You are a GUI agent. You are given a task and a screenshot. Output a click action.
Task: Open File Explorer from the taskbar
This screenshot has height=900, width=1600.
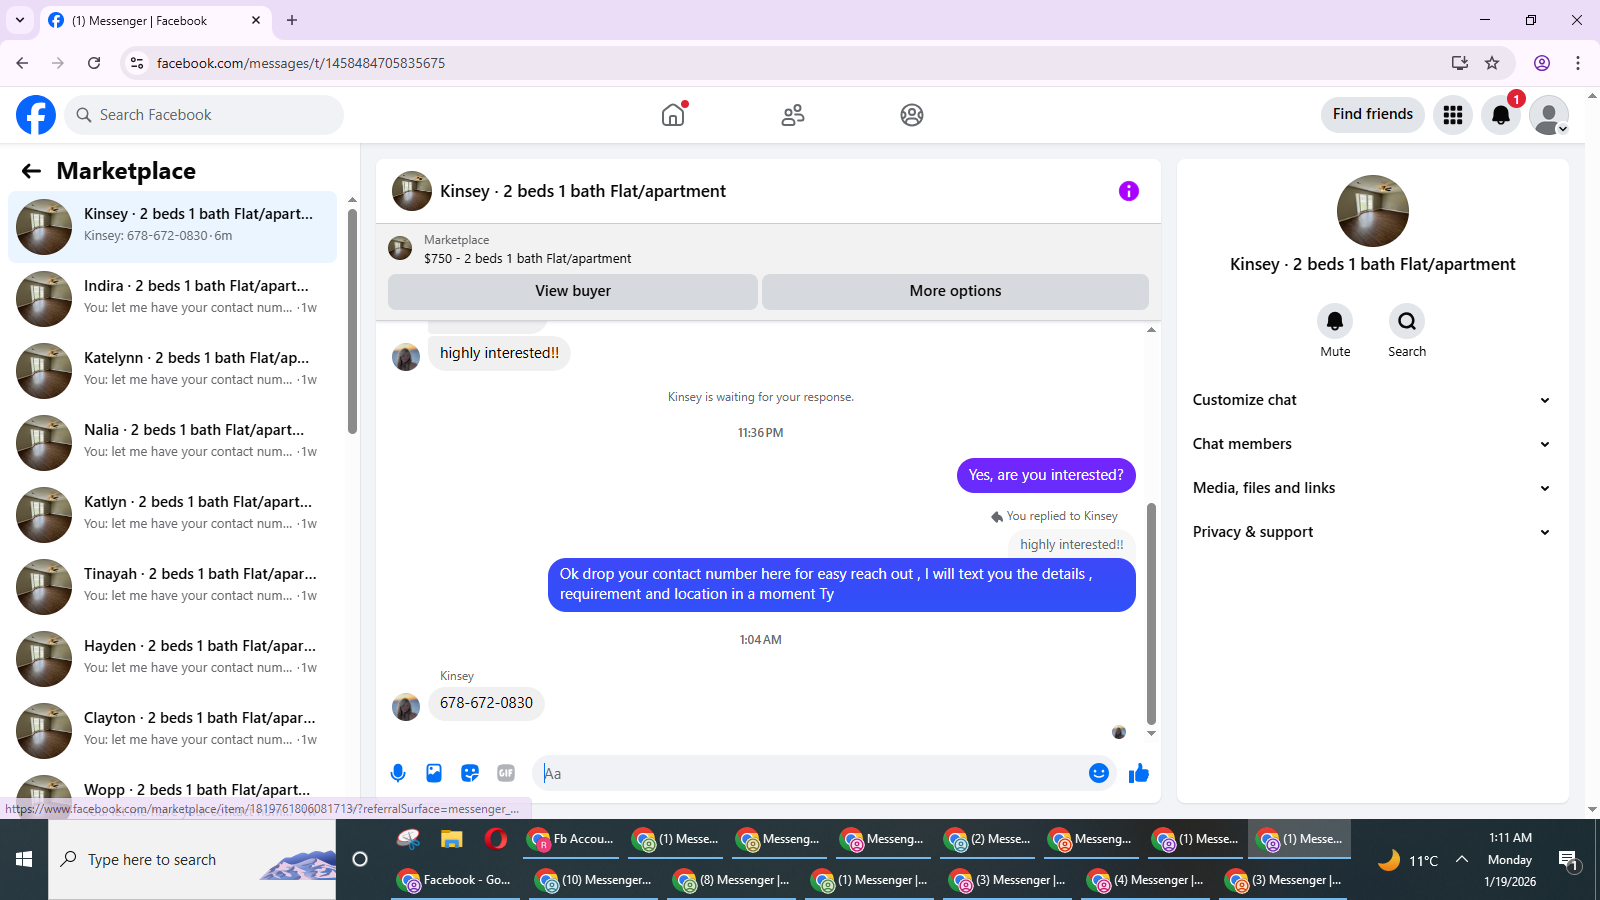[x=452, y=839]
